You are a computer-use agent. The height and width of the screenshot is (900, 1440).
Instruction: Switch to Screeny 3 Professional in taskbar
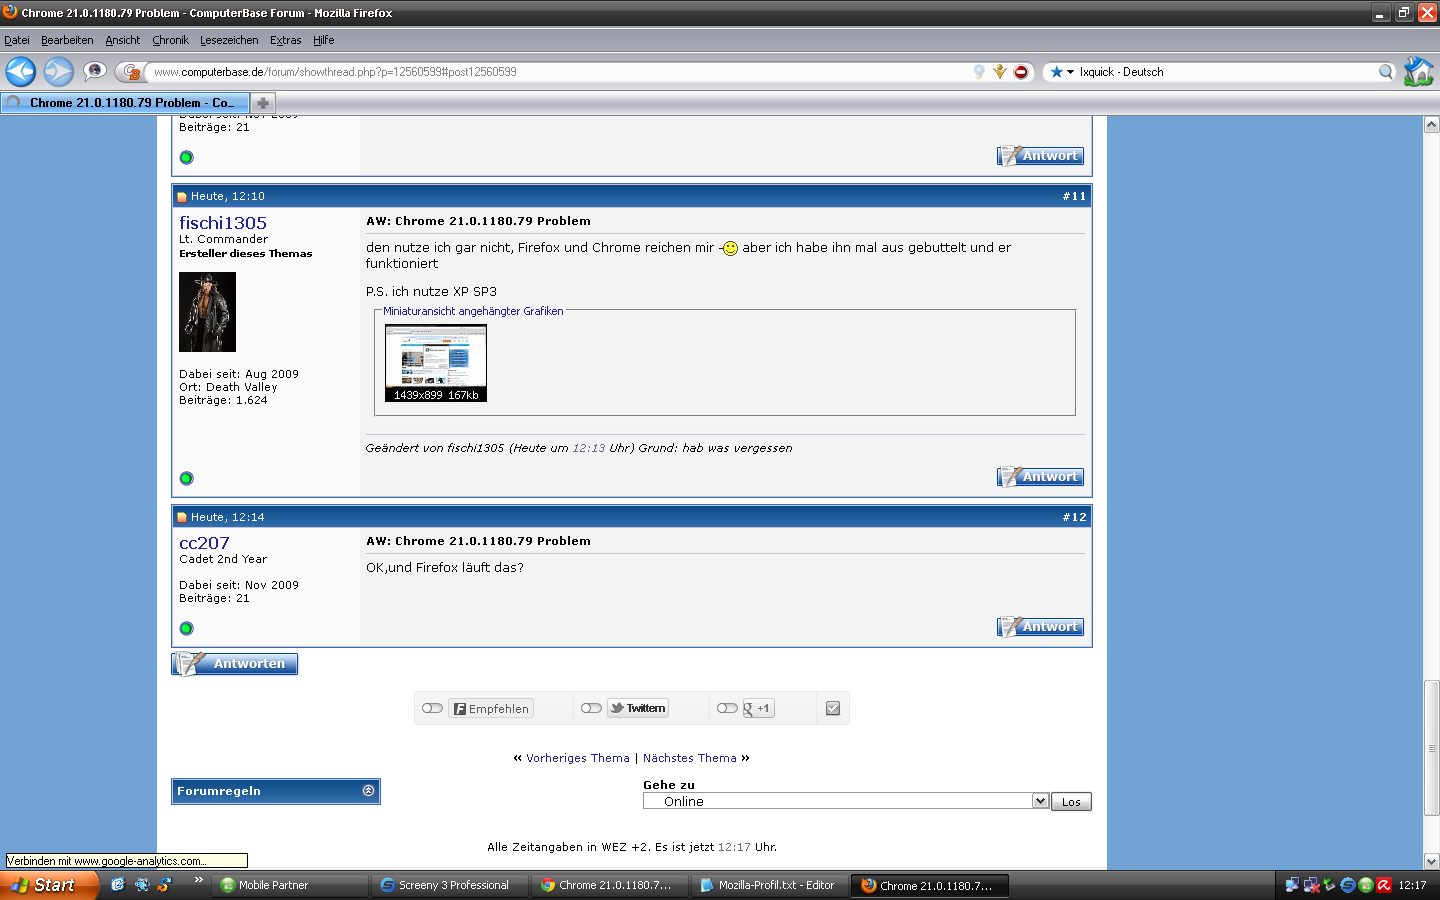[452, 885]
